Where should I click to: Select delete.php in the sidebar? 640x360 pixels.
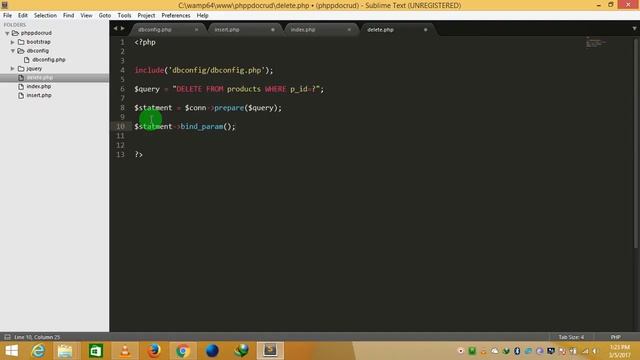pos(54,78)
